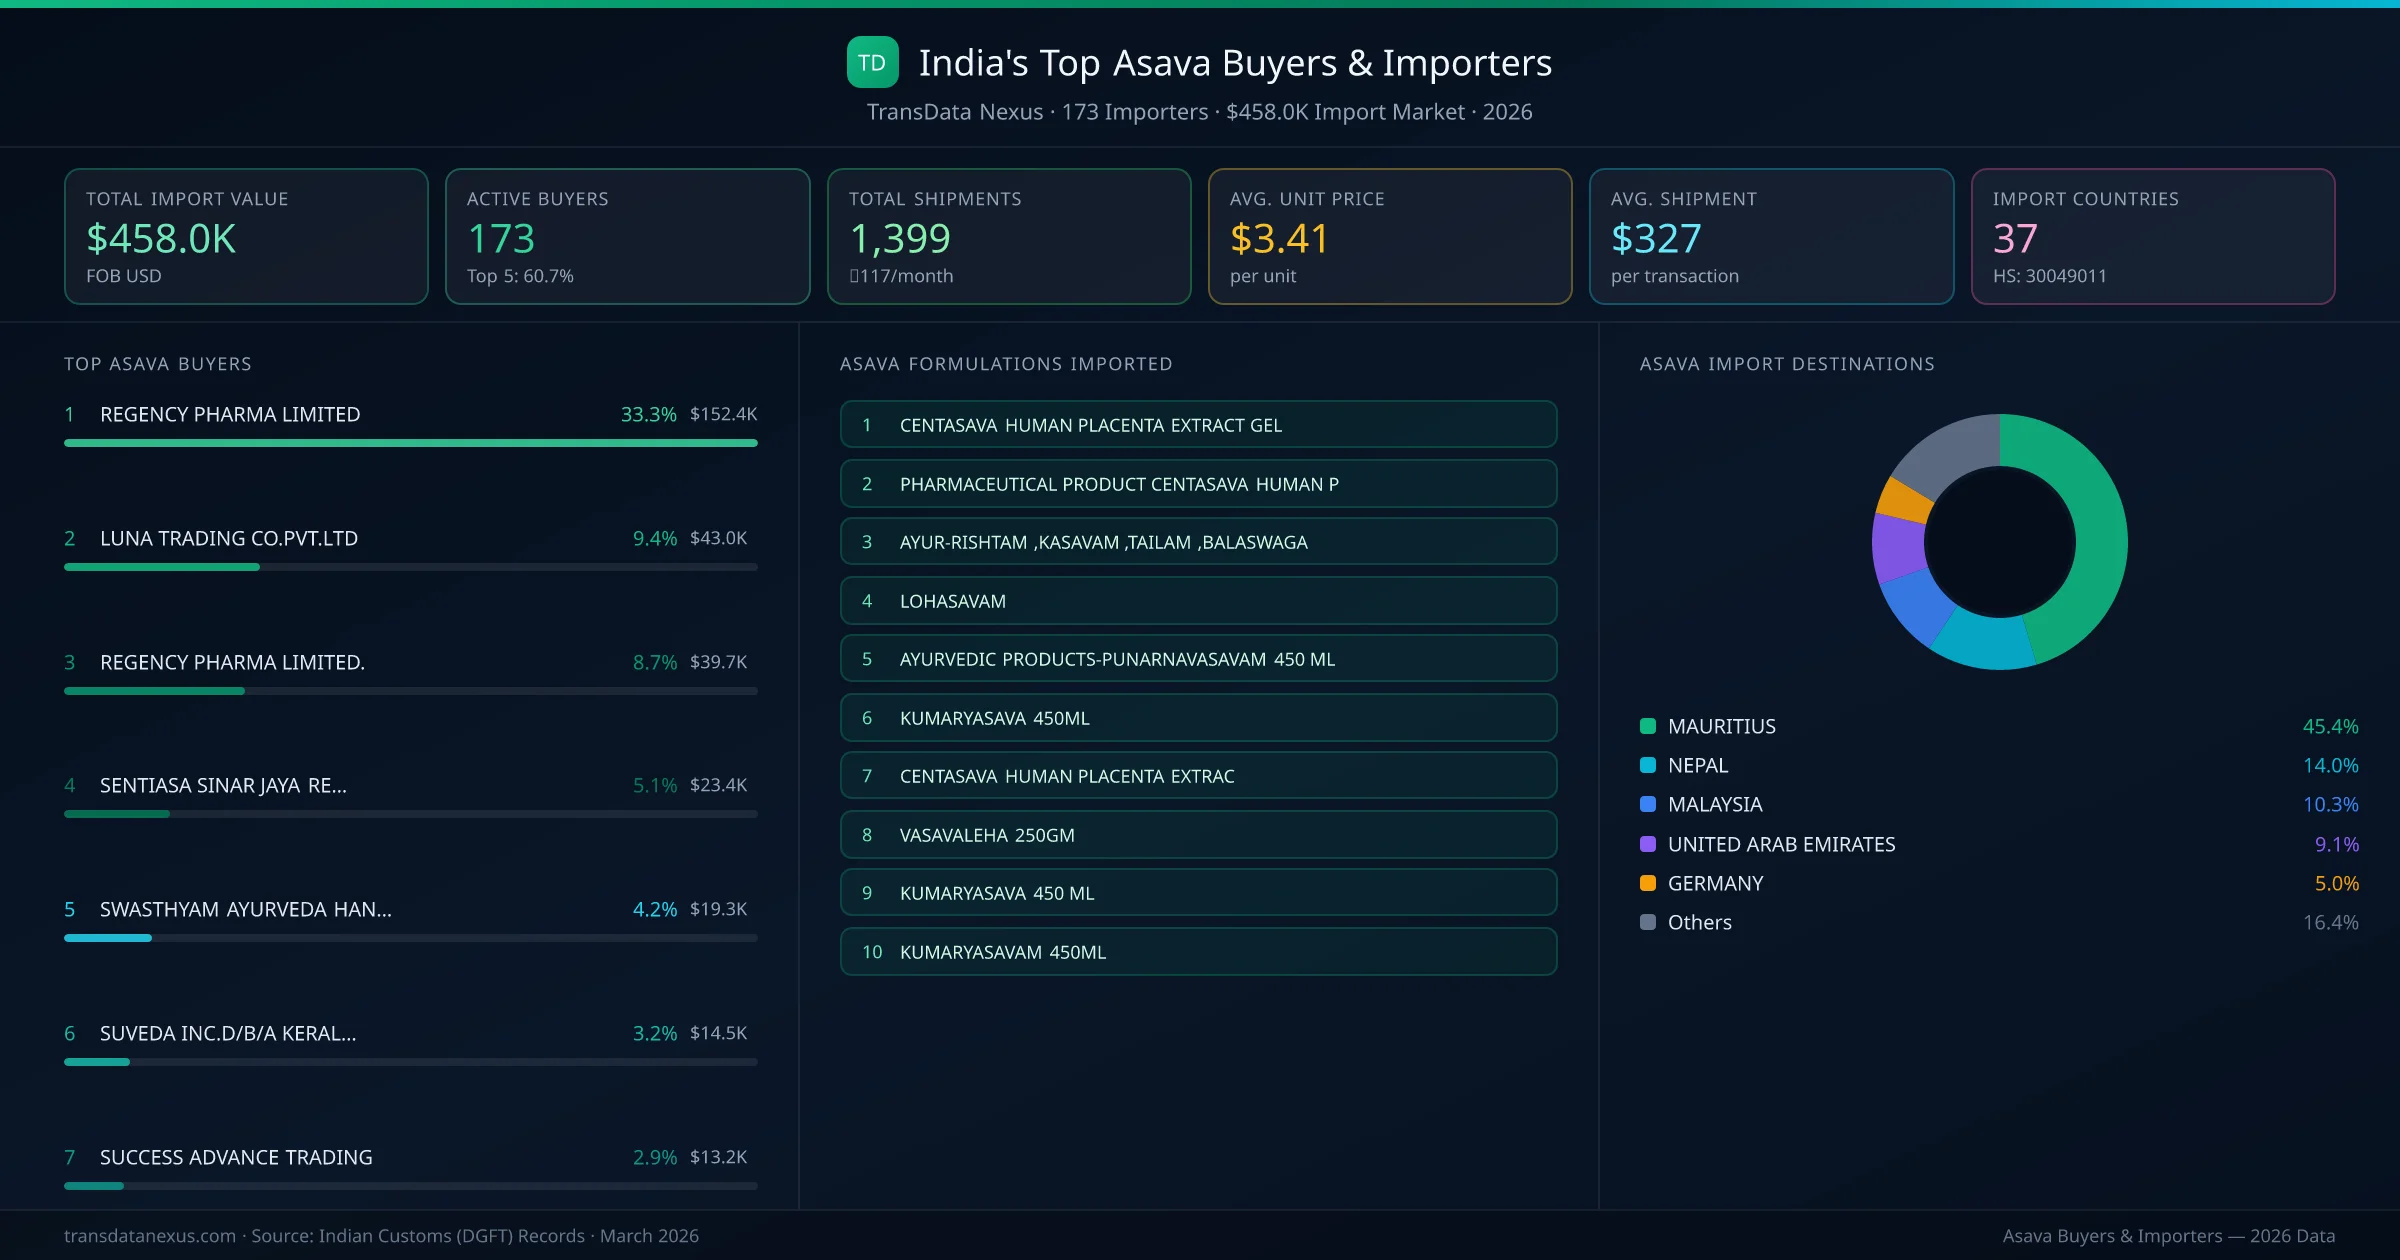Viewport: 2400px width, 1260px height.
Task: Click the gray Others legend dot
Action: [1646, 922]
